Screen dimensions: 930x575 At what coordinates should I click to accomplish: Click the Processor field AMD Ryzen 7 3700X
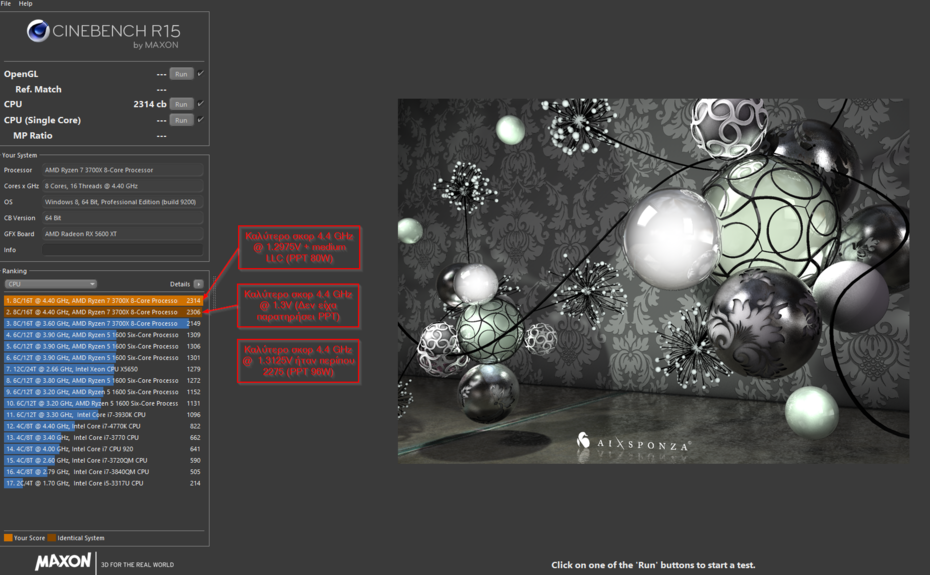coord(123,170)
